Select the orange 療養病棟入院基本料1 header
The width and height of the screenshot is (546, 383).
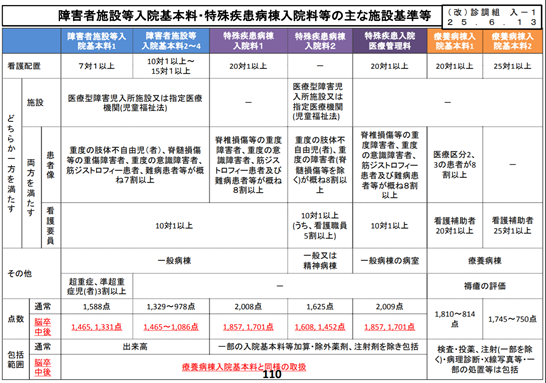(455, 41)
